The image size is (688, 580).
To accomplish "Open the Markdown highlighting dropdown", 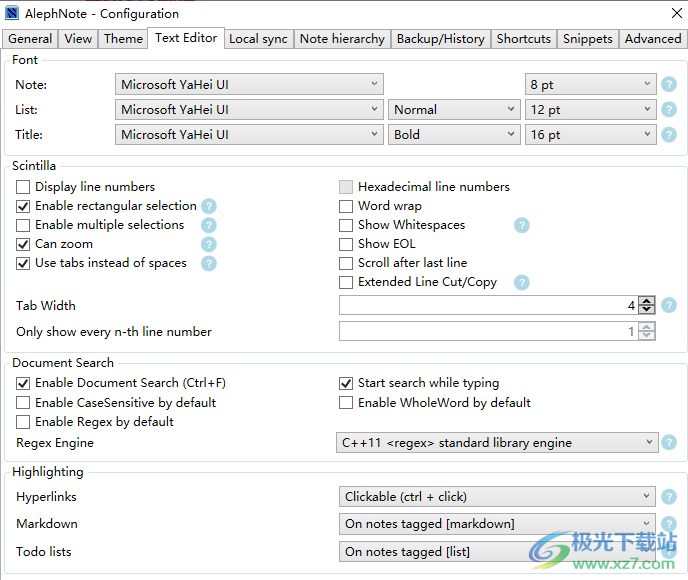I will [497, 524].
